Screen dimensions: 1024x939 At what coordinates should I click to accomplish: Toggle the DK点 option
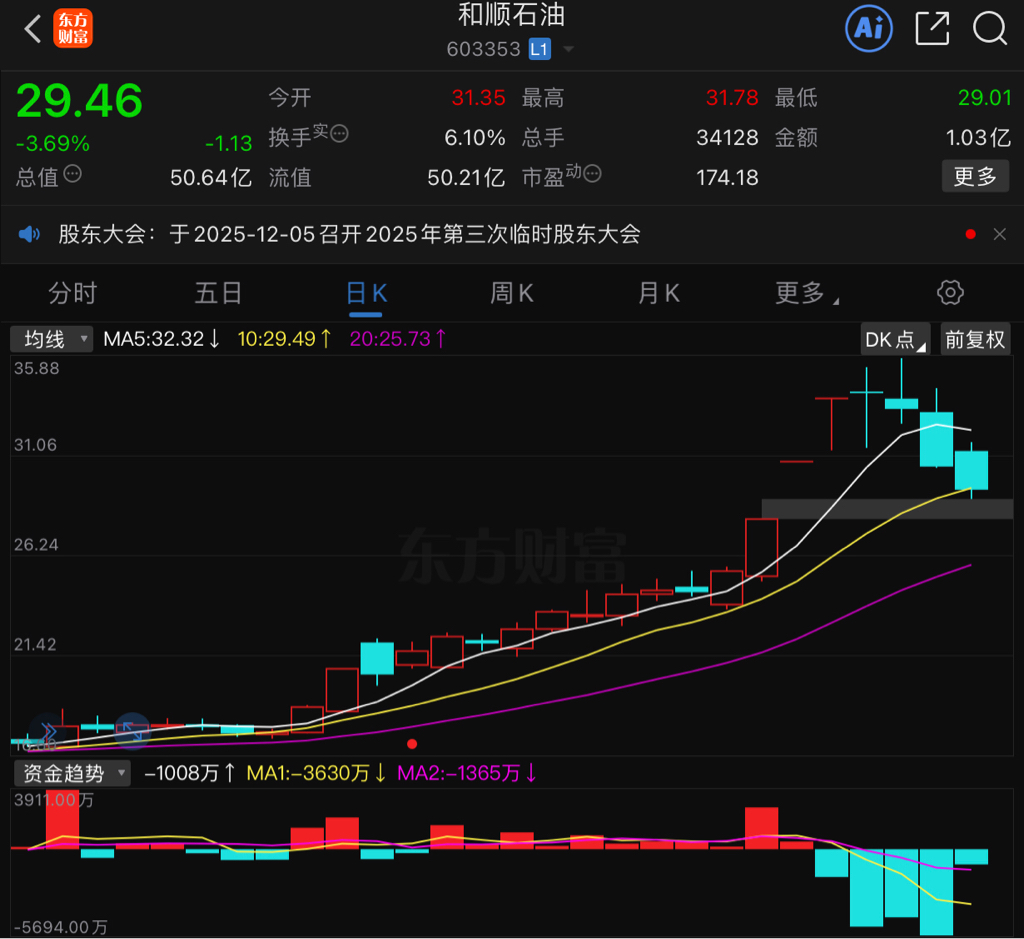click(x=895, y=340)
